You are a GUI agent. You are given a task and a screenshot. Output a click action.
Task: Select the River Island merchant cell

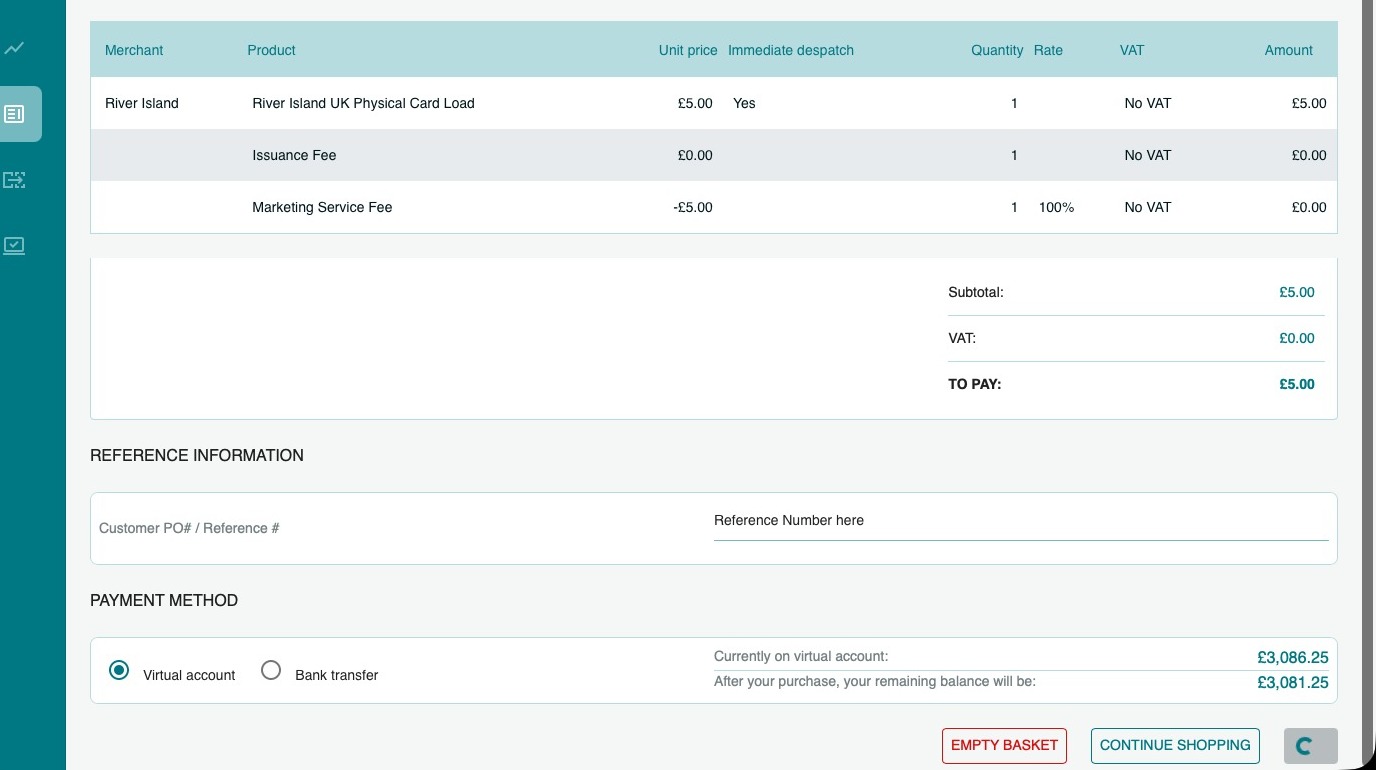pos(142,103)
